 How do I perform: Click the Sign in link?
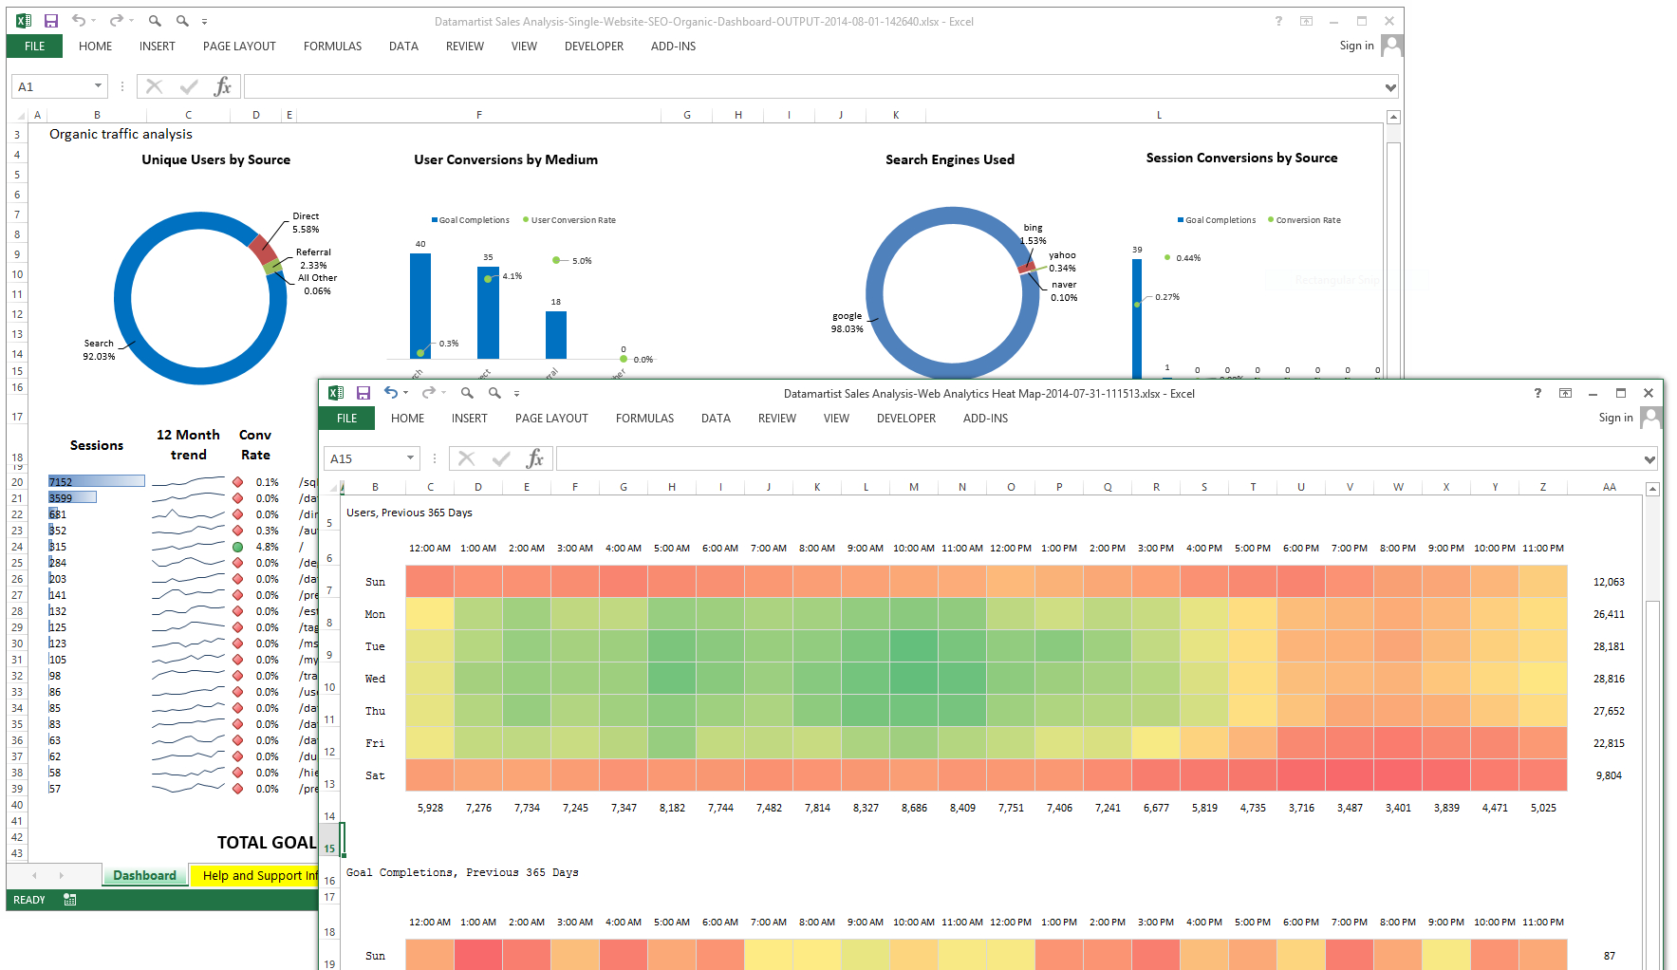pos(1614,417)
